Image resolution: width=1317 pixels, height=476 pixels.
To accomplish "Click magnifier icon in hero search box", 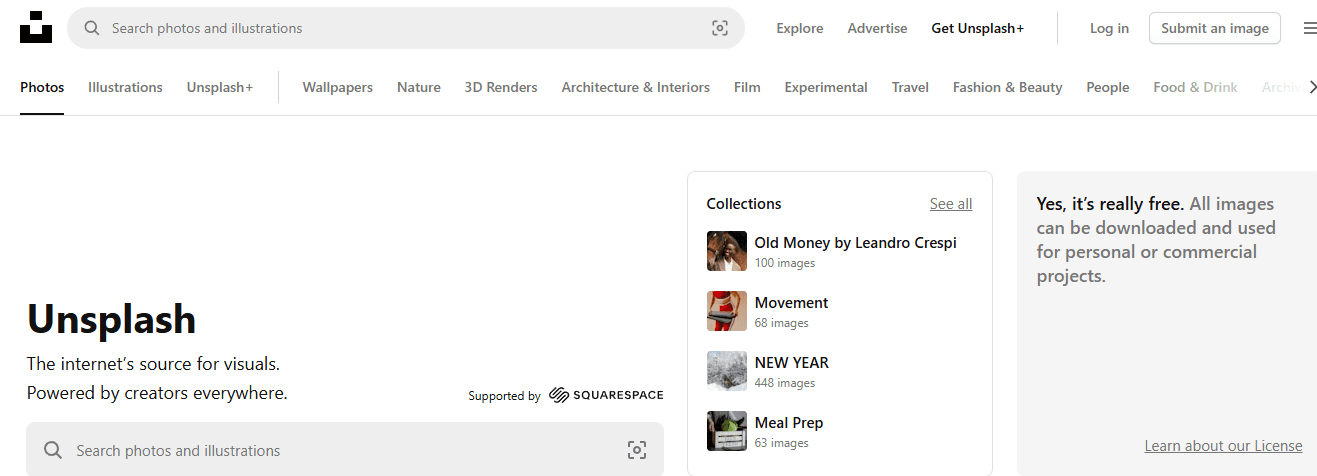I will pos(53,450).
